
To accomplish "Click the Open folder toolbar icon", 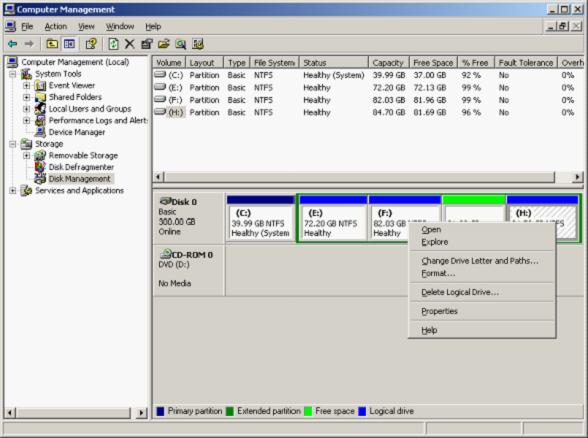I will click(164, 44).
